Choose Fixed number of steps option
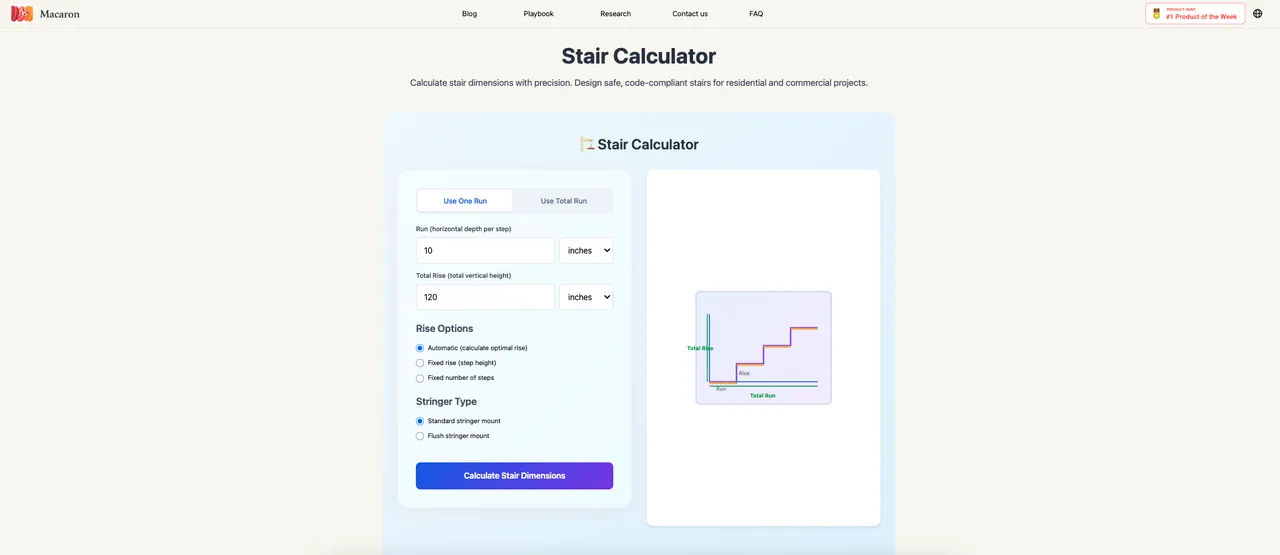Viewport: 1280px width, 555px height. pos(420,378)
